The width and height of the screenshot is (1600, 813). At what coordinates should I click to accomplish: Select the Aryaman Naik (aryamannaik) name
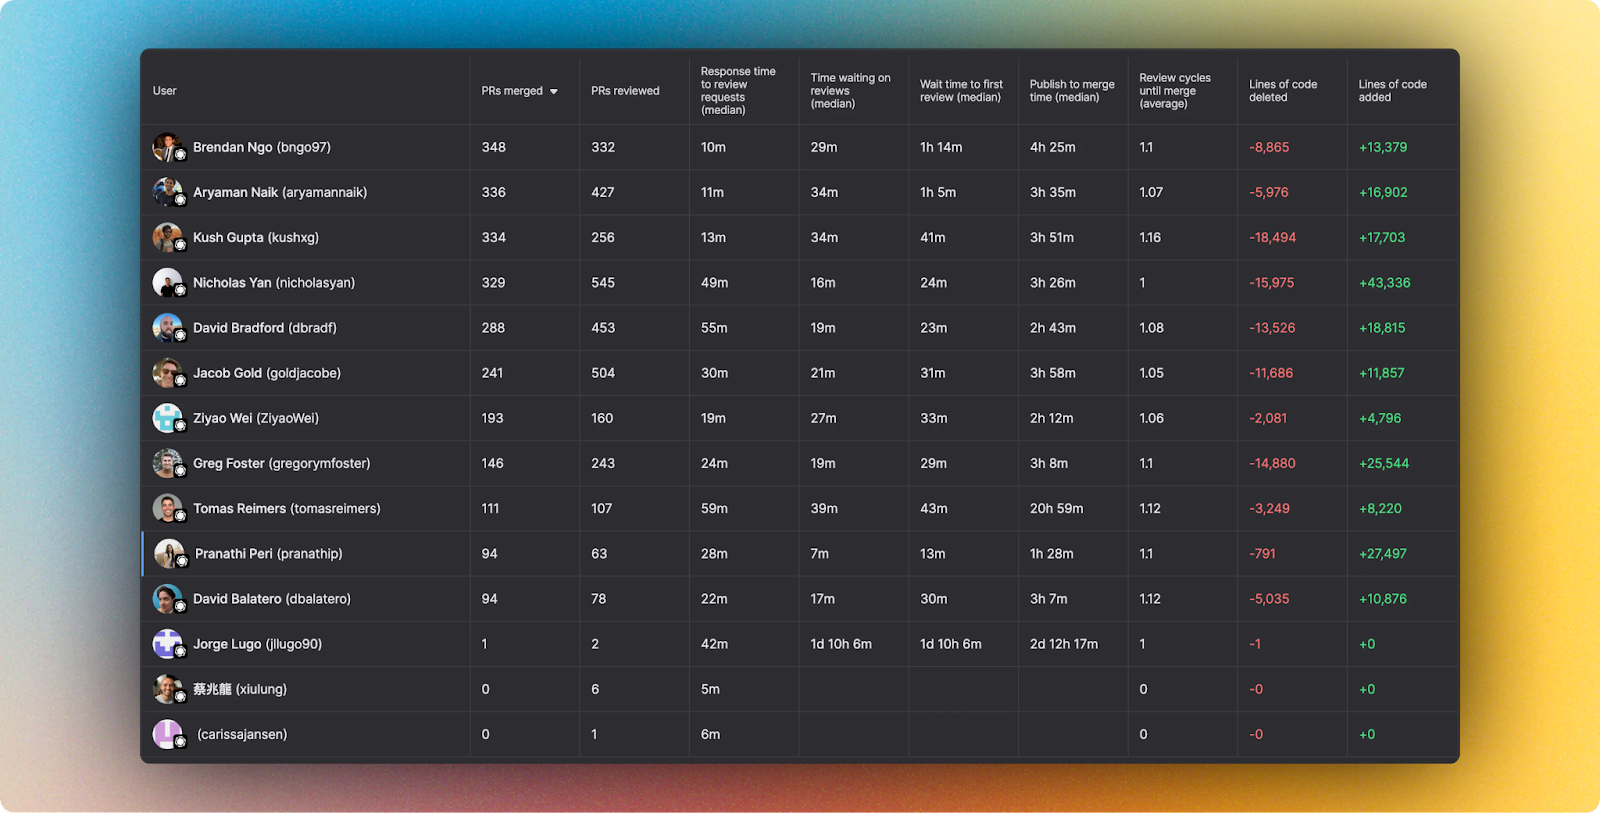tap(280, 192)
